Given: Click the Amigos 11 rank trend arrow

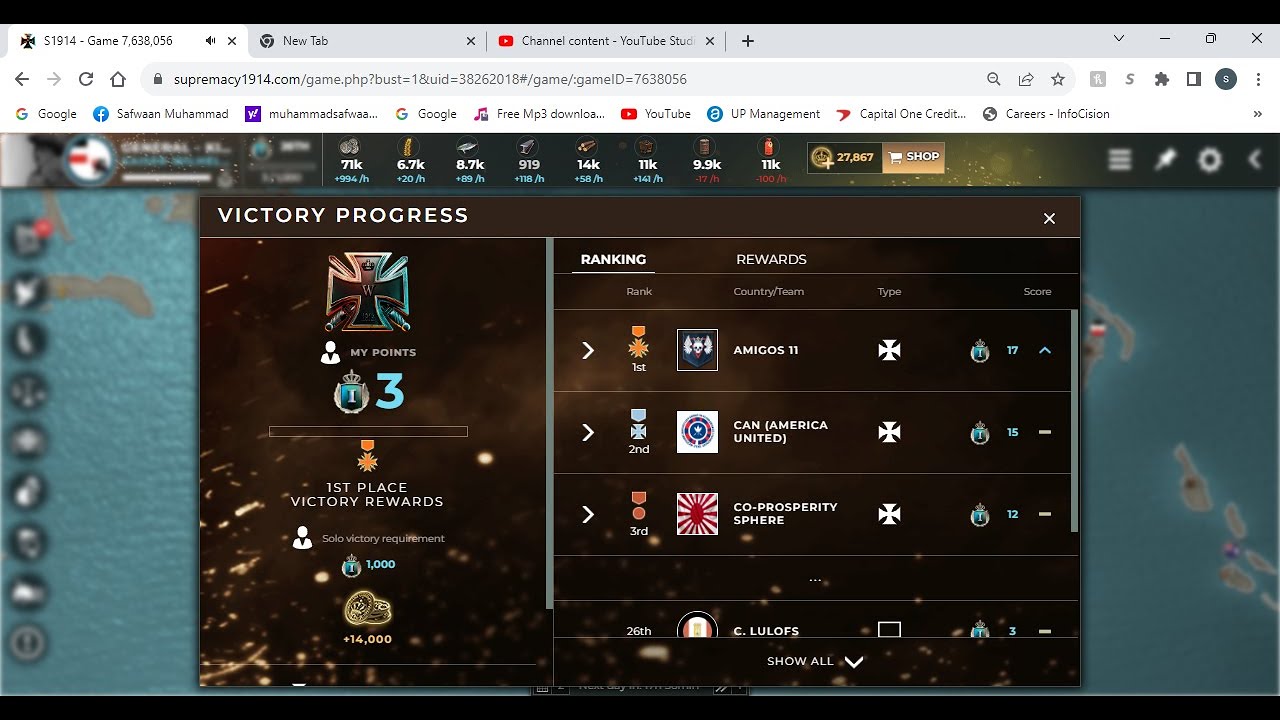Looking at the screenshot, I should pyautogui.click(x=1045, y=350).
